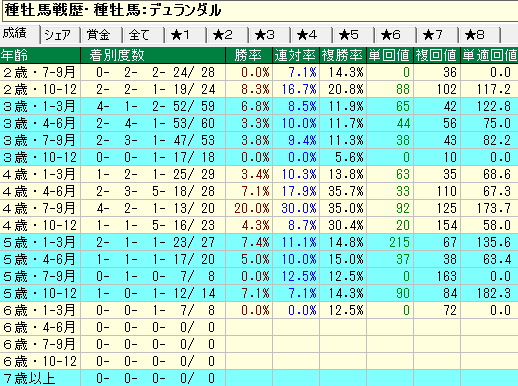The image size is (518, 386).
Task: Select the 4歳・7-9月 row label
Action: [40, 208]
